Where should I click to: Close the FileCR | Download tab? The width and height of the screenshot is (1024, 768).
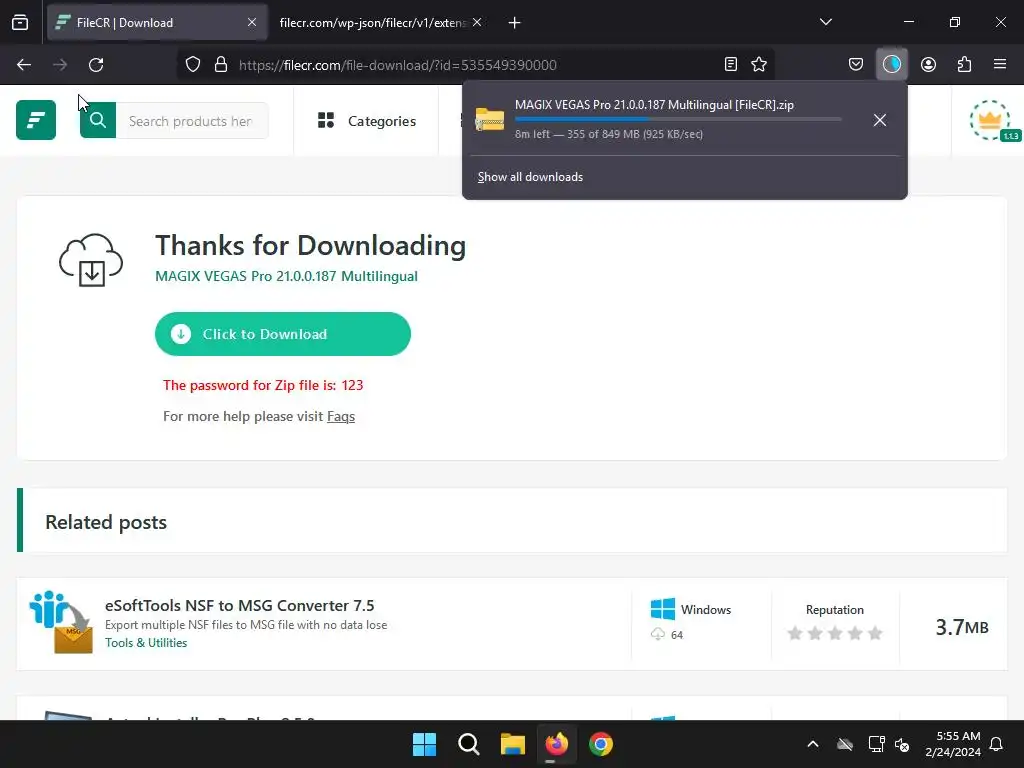pos(251,22)
